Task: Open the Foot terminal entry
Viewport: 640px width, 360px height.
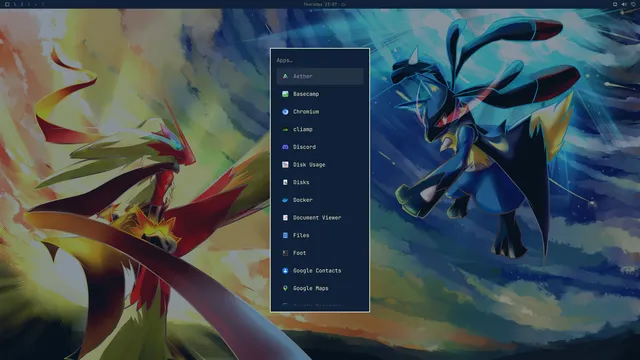Action: [x=320, y=253]
